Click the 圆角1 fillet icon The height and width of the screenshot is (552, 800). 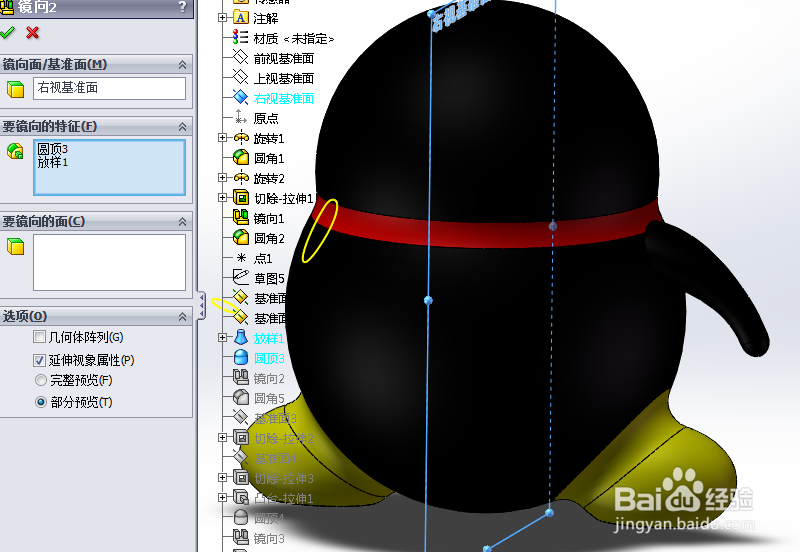point(241,158)
